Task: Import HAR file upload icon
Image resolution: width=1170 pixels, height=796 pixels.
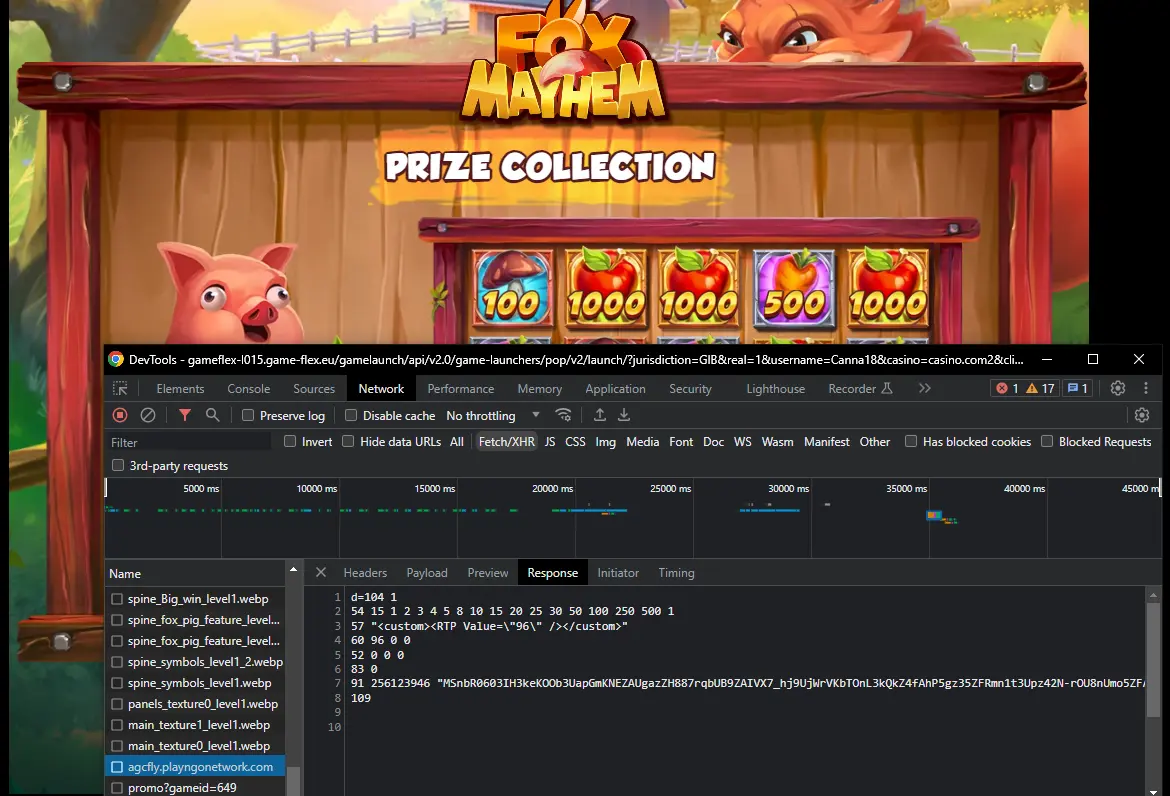Action: click(599, 415)
